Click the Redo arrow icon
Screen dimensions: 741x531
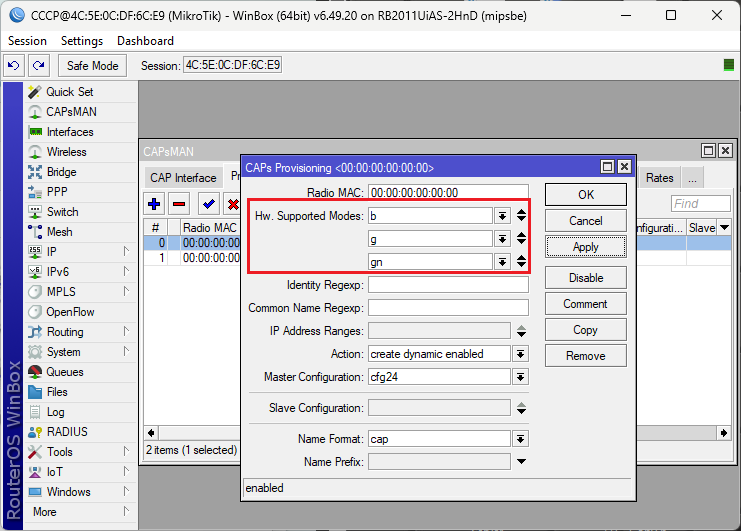coord(39,65)
